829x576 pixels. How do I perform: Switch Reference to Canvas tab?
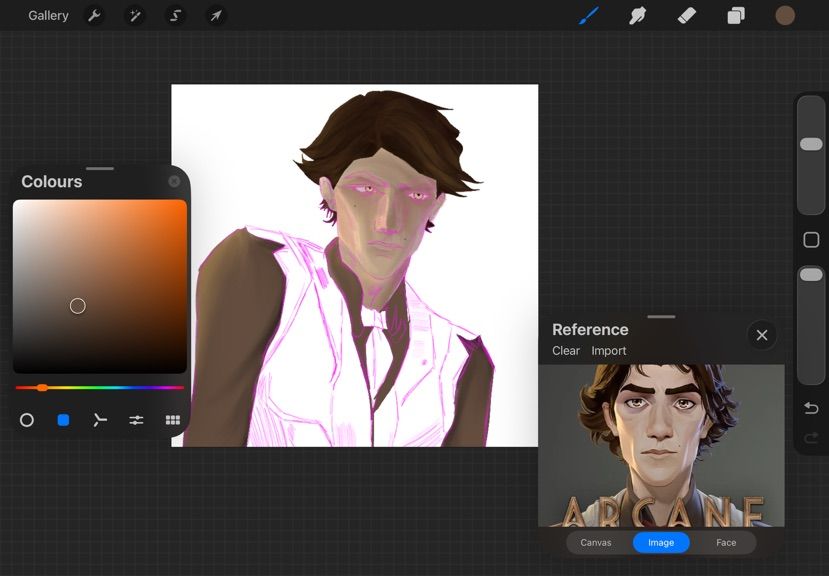596,543
